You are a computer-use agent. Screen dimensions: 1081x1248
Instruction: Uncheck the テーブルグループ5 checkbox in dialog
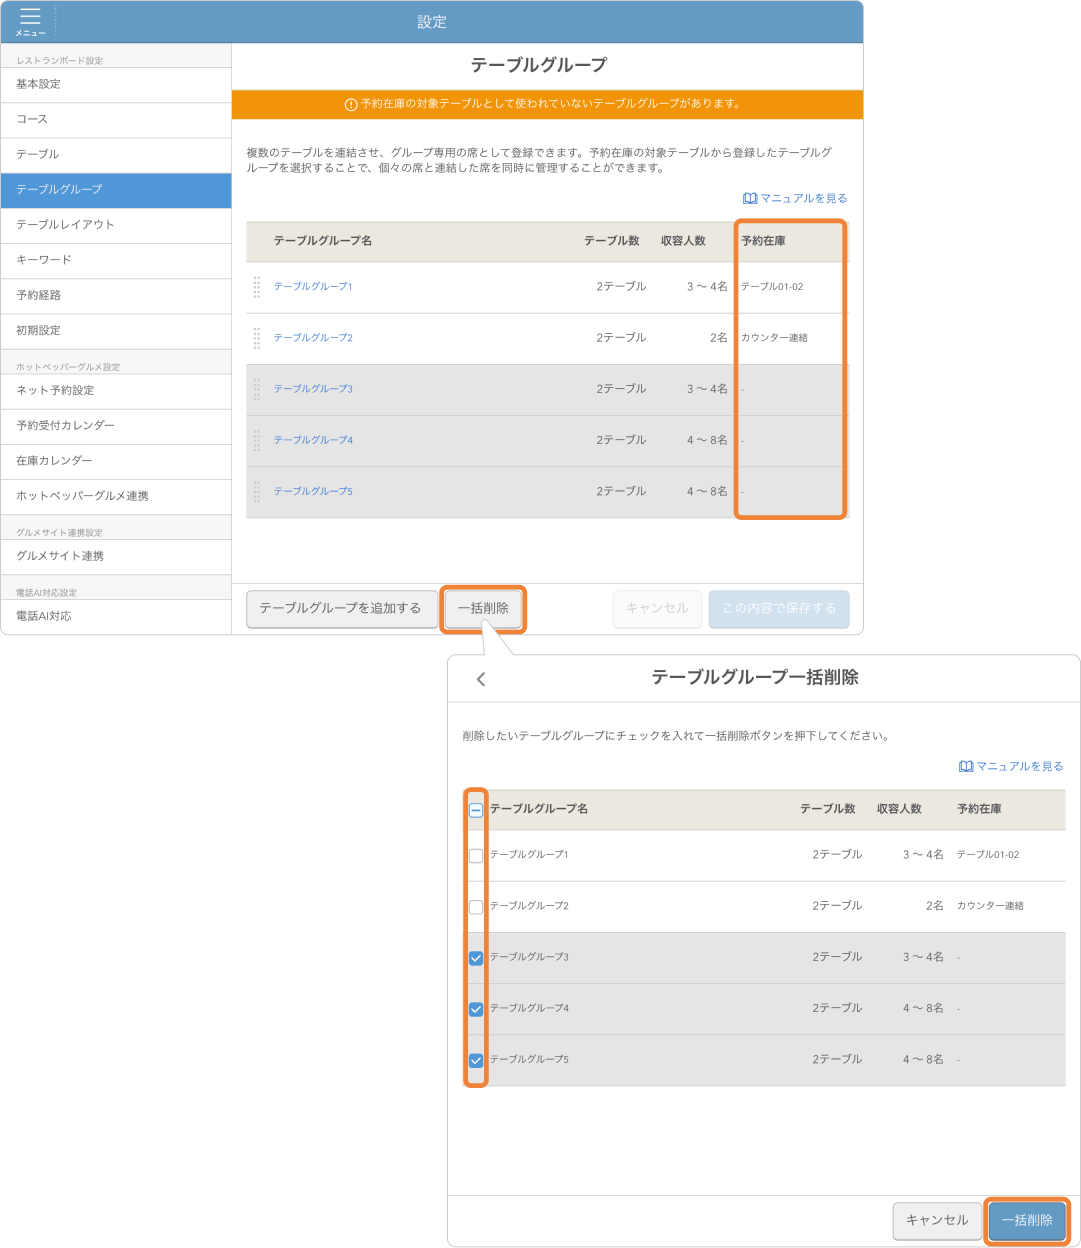(476, 1060)
